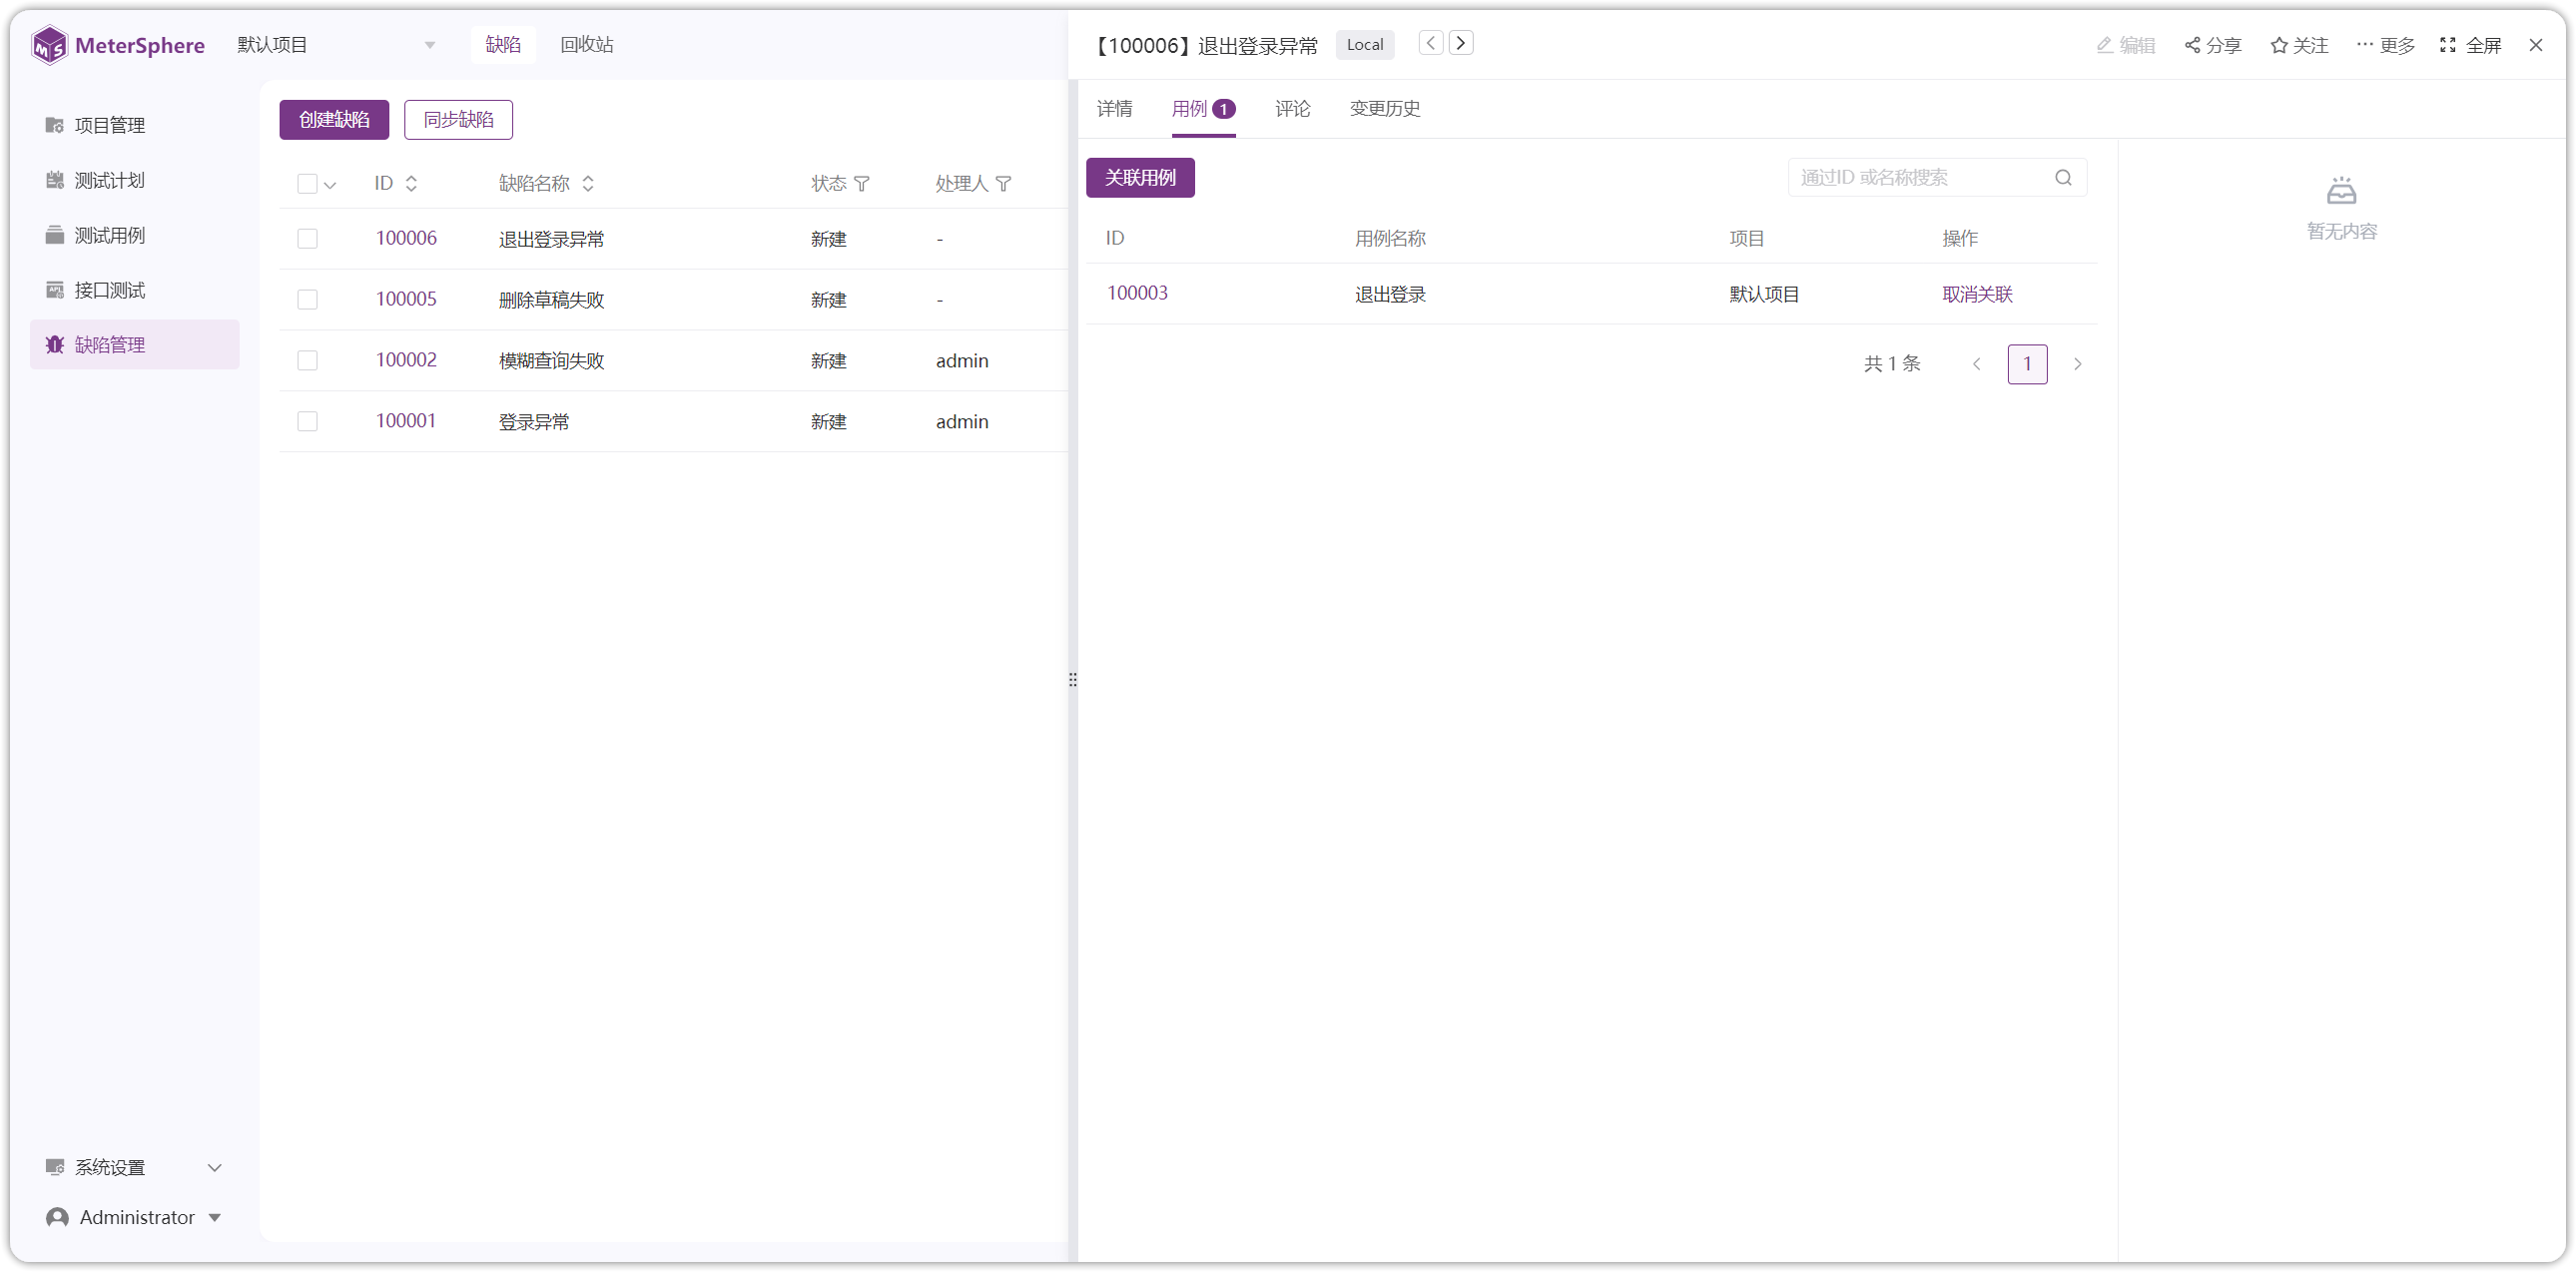Switch to 详情 tab
The width and height of the screenshot is (2576, 1272).
(1114, 108)
